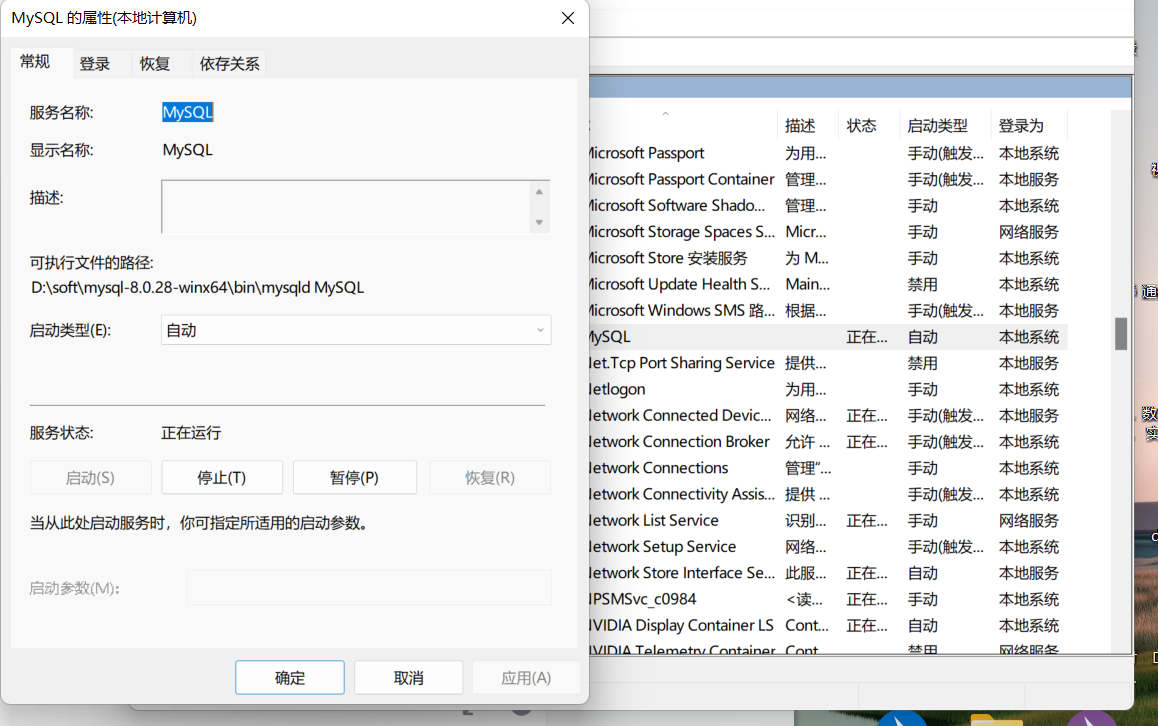Select NVIDIA Display Container LS row
This screenshot has width=1158, height=726.
[x=827, y=625]
